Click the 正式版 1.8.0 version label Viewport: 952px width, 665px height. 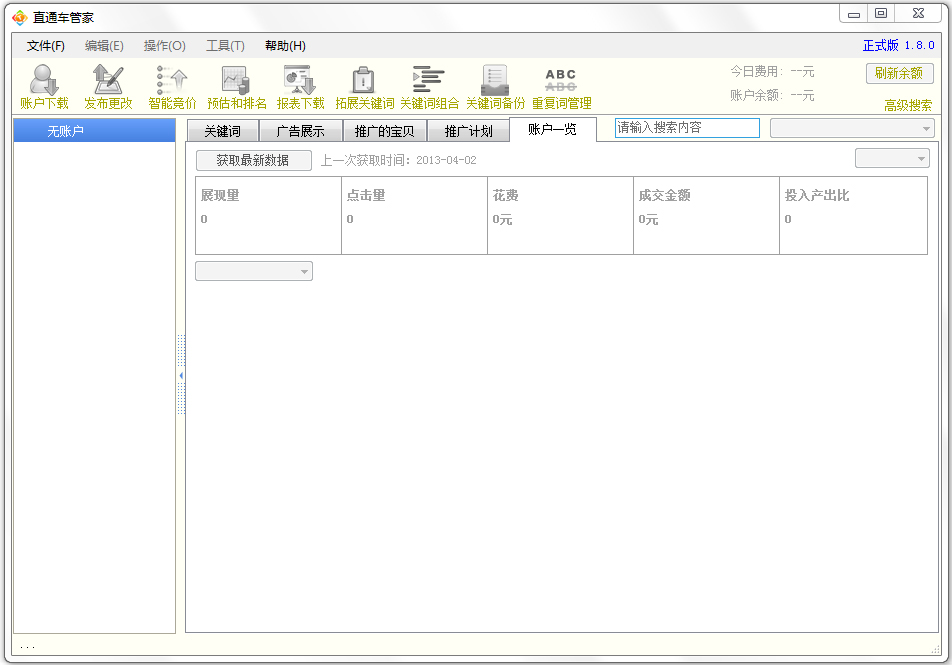(899, 46)
